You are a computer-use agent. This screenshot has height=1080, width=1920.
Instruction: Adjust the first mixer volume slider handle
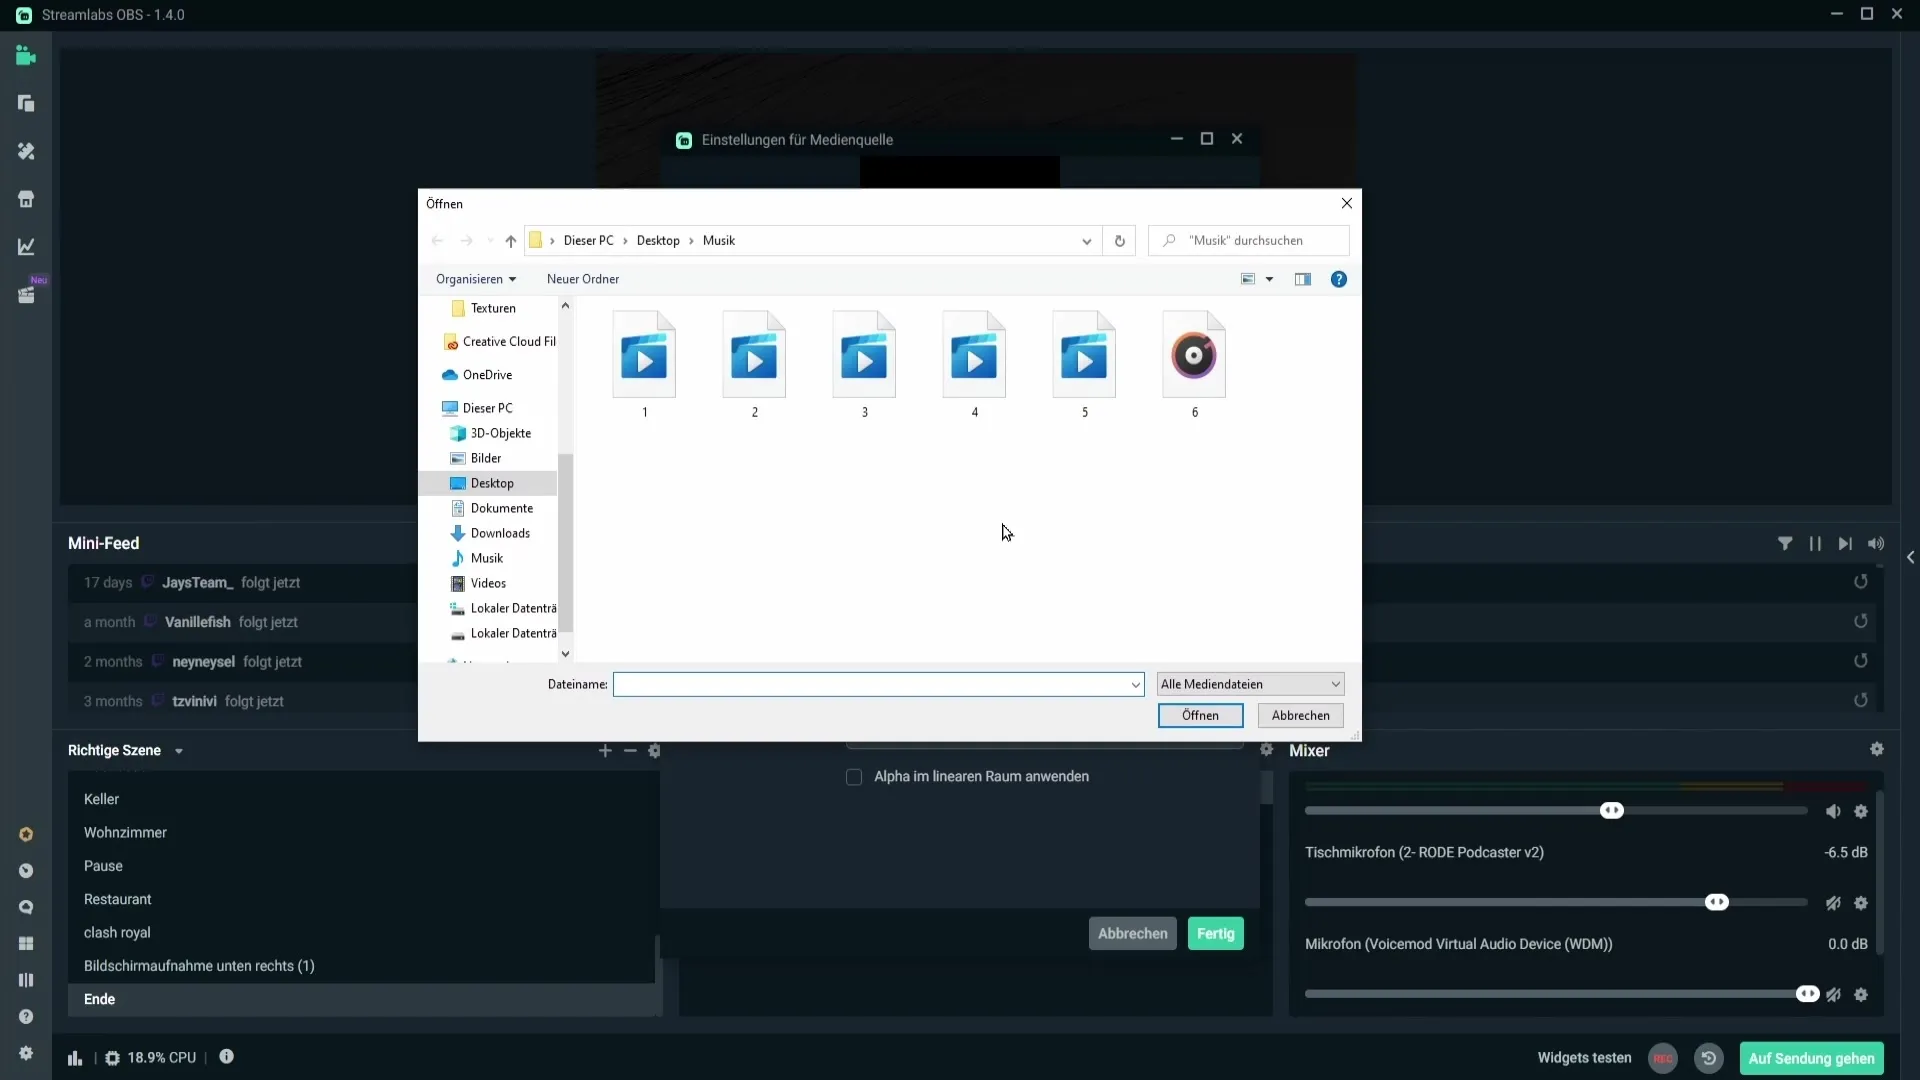click(1612, 811)
